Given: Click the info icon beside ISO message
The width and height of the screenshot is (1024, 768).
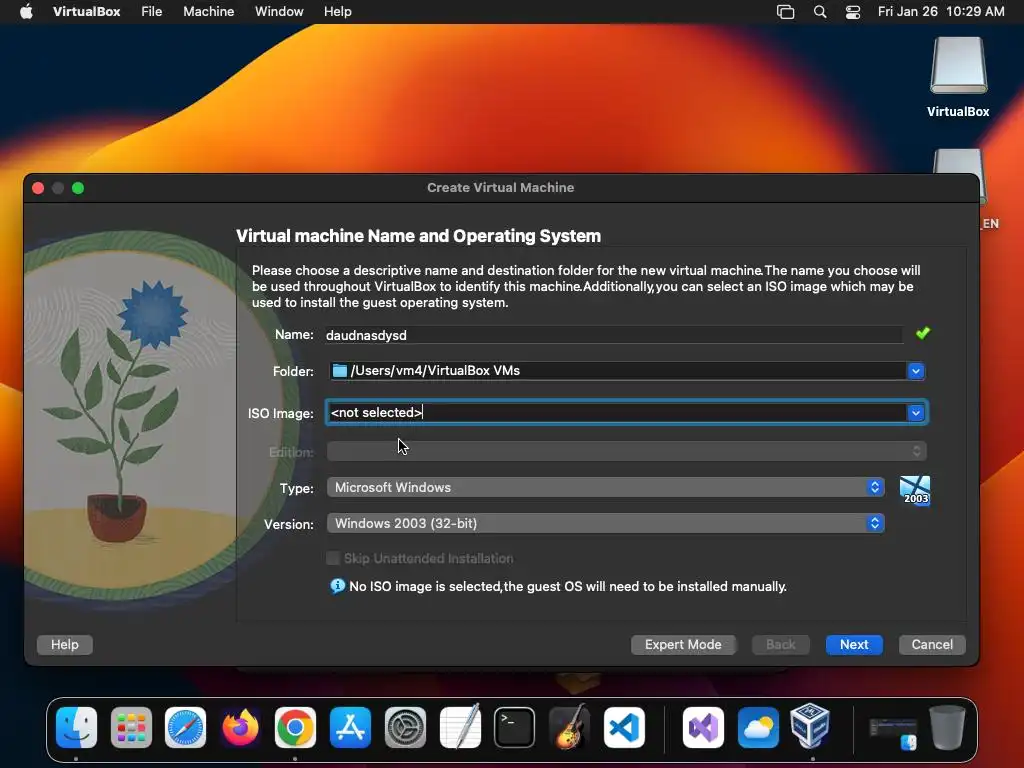Looking at the screenshot, I should click(338, 586).
